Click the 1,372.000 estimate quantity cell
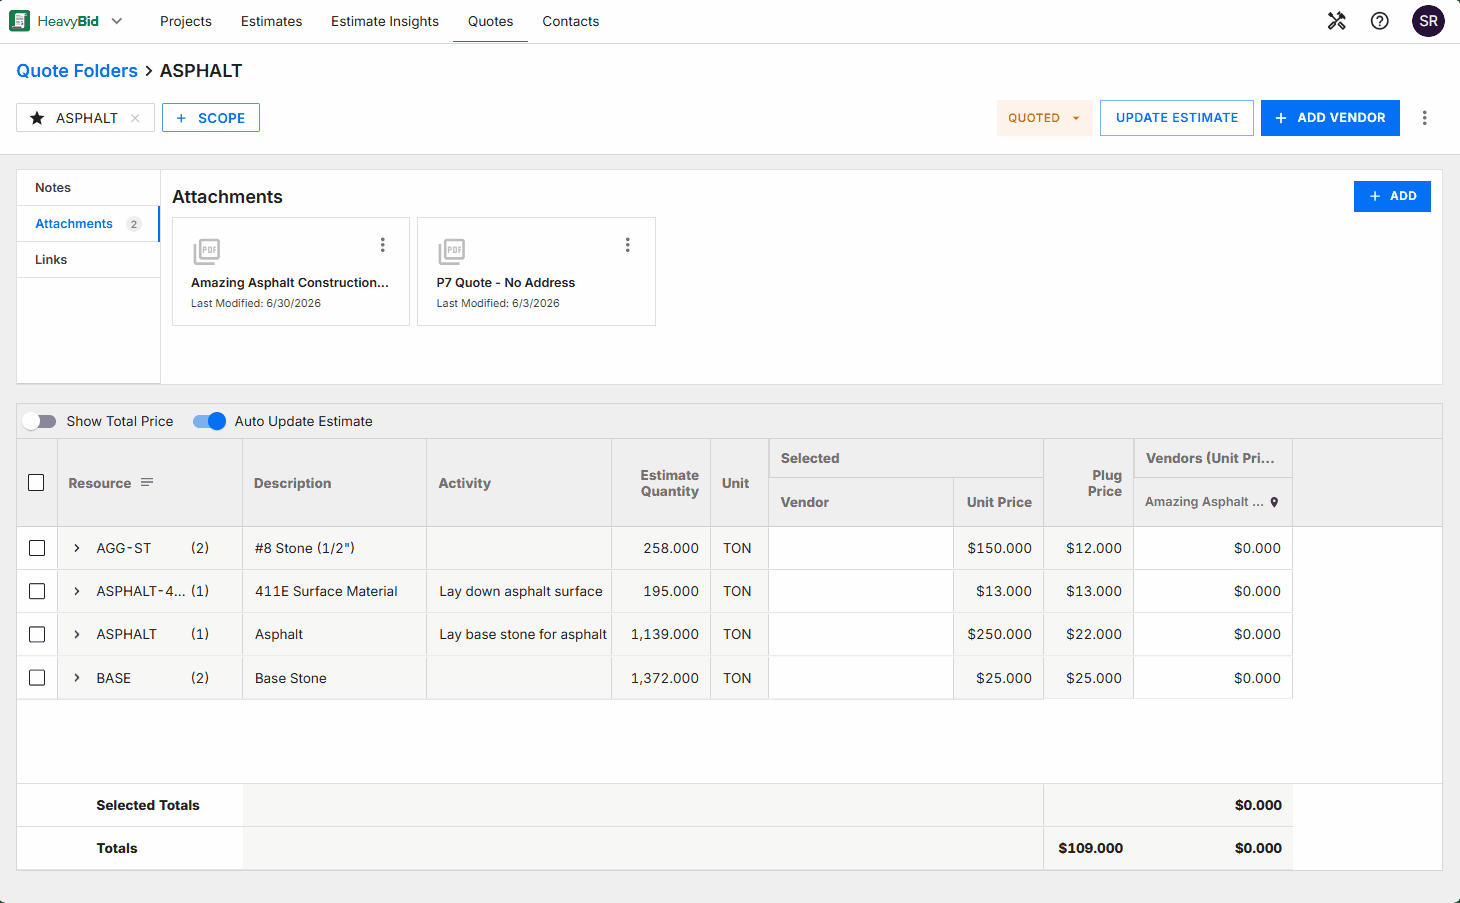The height and width of the screenshot is (903, 1460). pyautogui.click(x=661, y=678)
